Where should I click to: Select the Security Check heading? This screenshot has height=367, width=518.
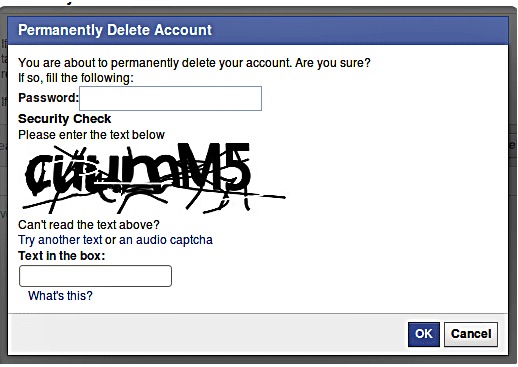[64, 119]
